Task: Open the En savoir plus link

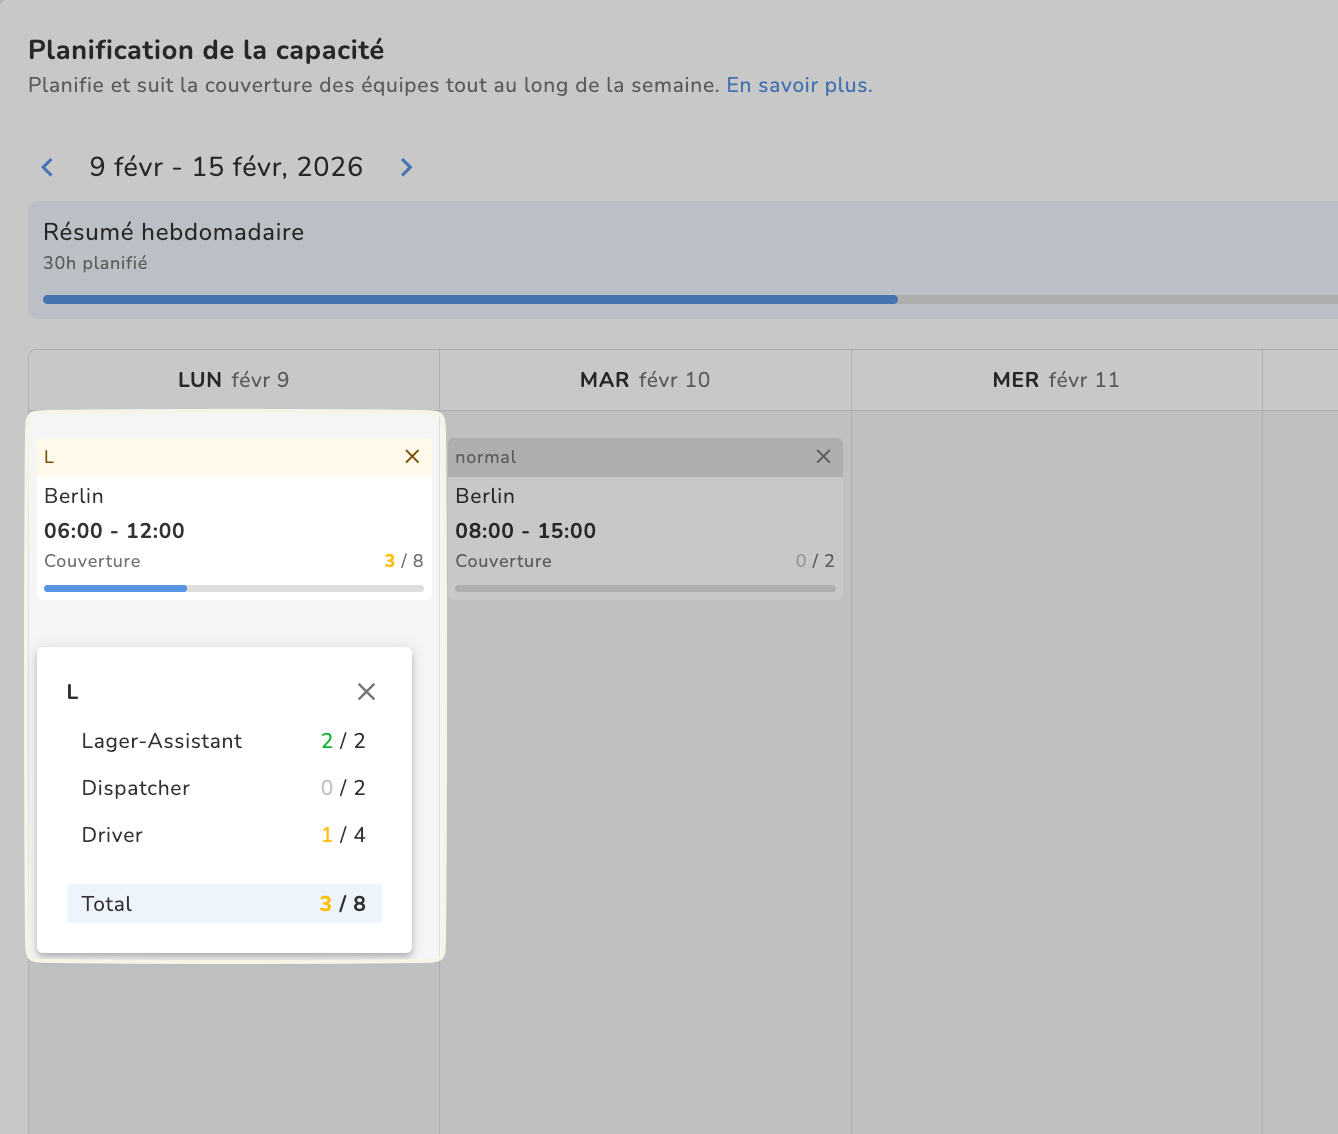Action: [799, 85]
